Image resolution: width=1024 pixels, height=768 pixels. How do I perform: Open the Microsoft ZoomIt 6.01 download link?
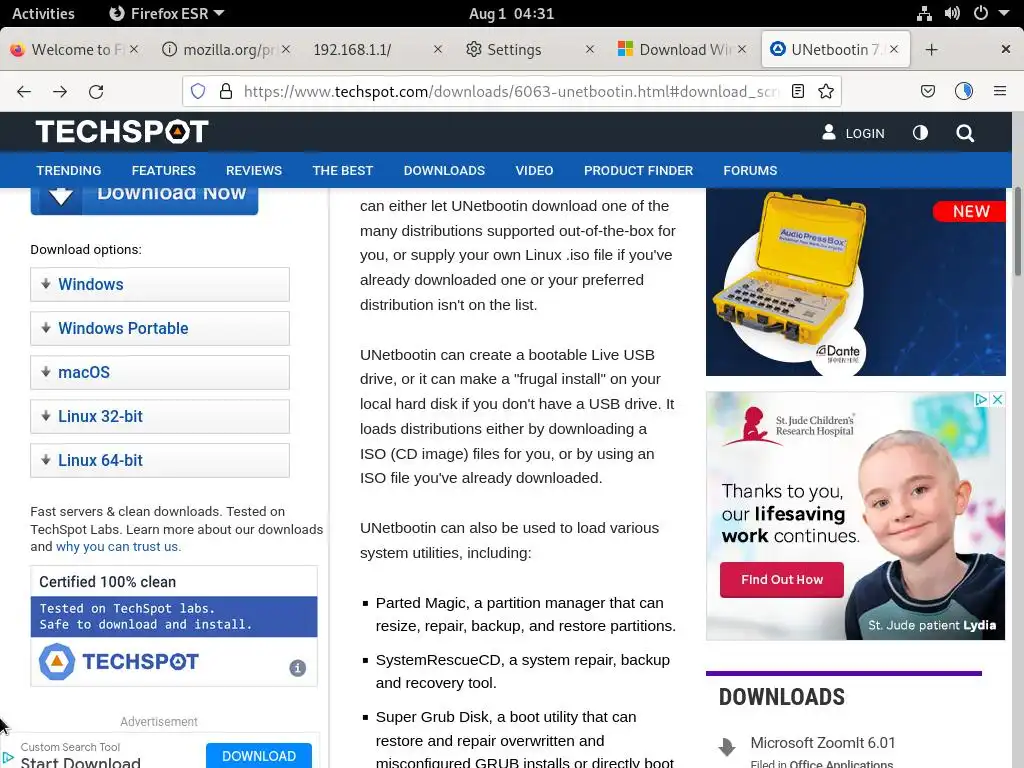click(823, 743)
